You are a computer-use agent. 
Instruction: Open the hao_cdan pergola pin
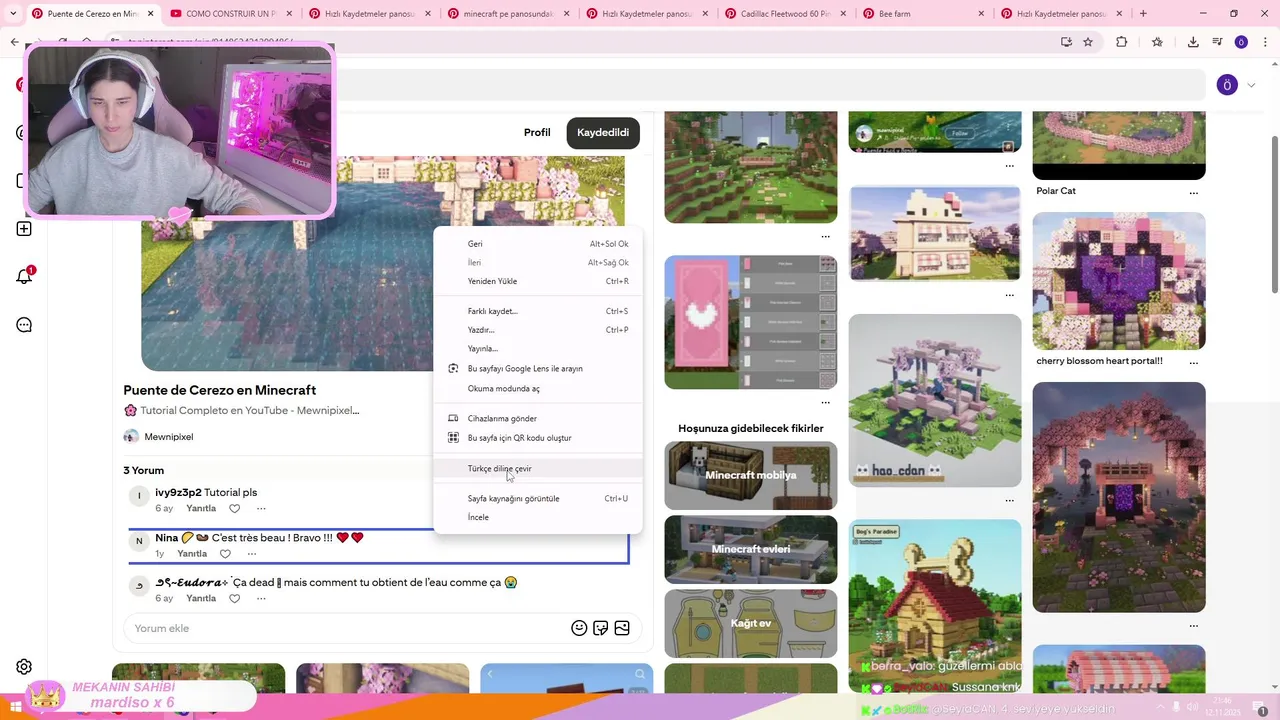click(935, 401)
